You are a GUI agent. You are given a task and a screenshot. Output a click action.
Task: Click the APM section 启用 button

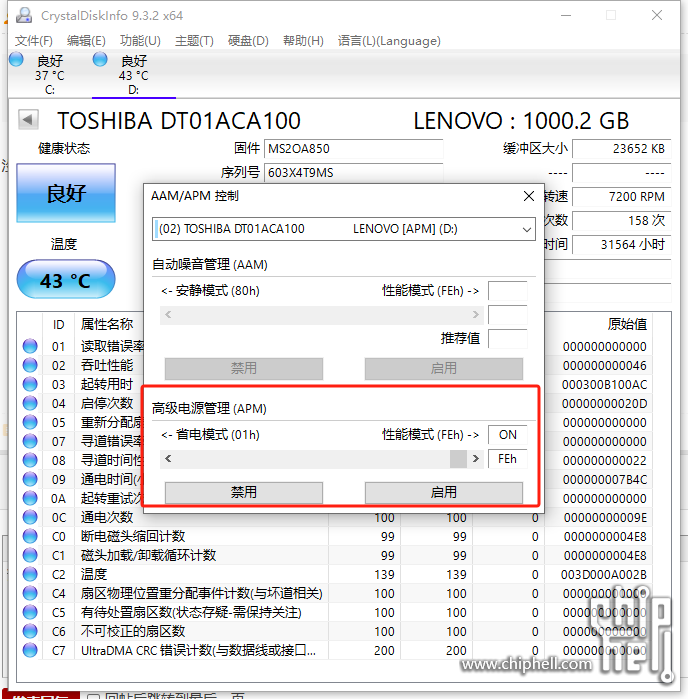click(444, 492)
